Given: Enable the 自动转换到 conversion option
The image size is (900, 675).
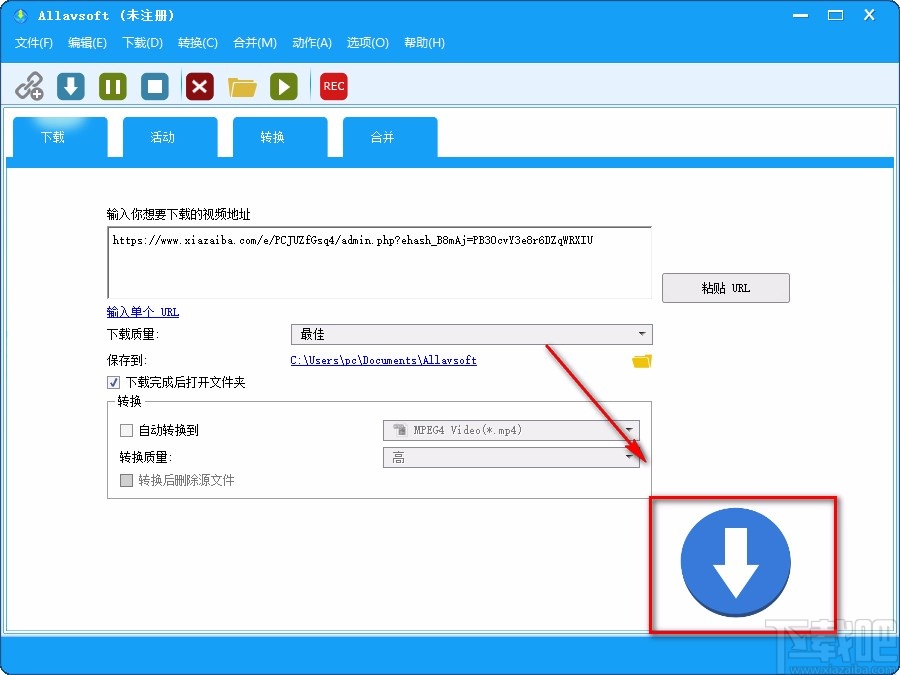Looking at the screenshot, I should point(126,430).
